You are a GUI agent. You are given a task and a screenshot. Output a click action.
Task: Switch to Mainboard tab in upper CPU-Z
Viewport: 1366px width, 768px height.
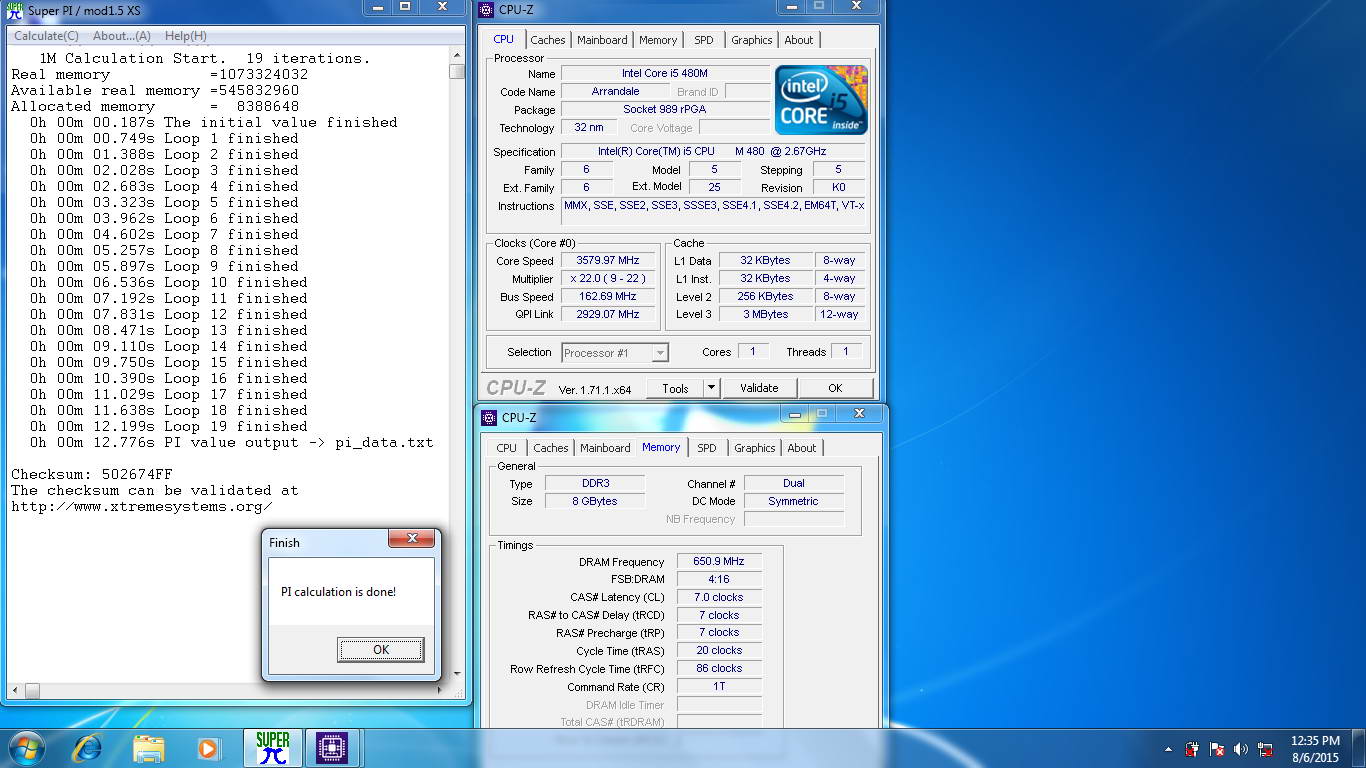602,40
